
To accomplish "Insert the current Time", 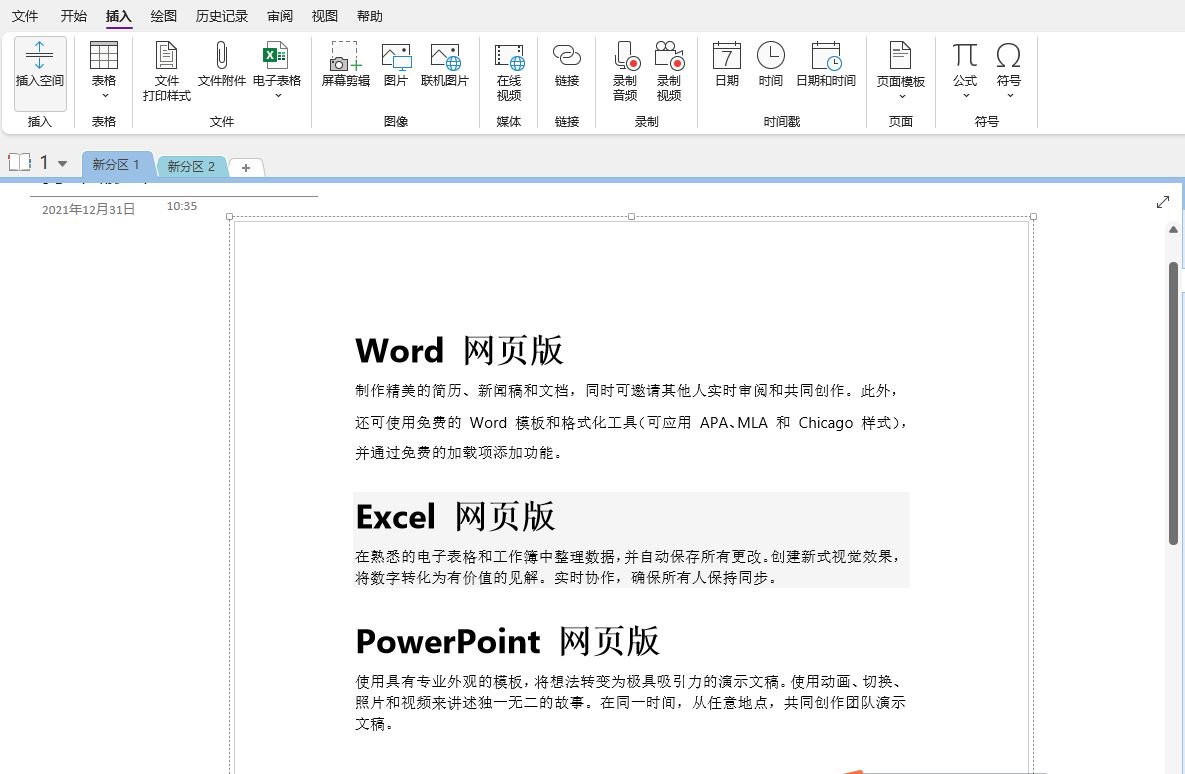I will tap(770, 65).
